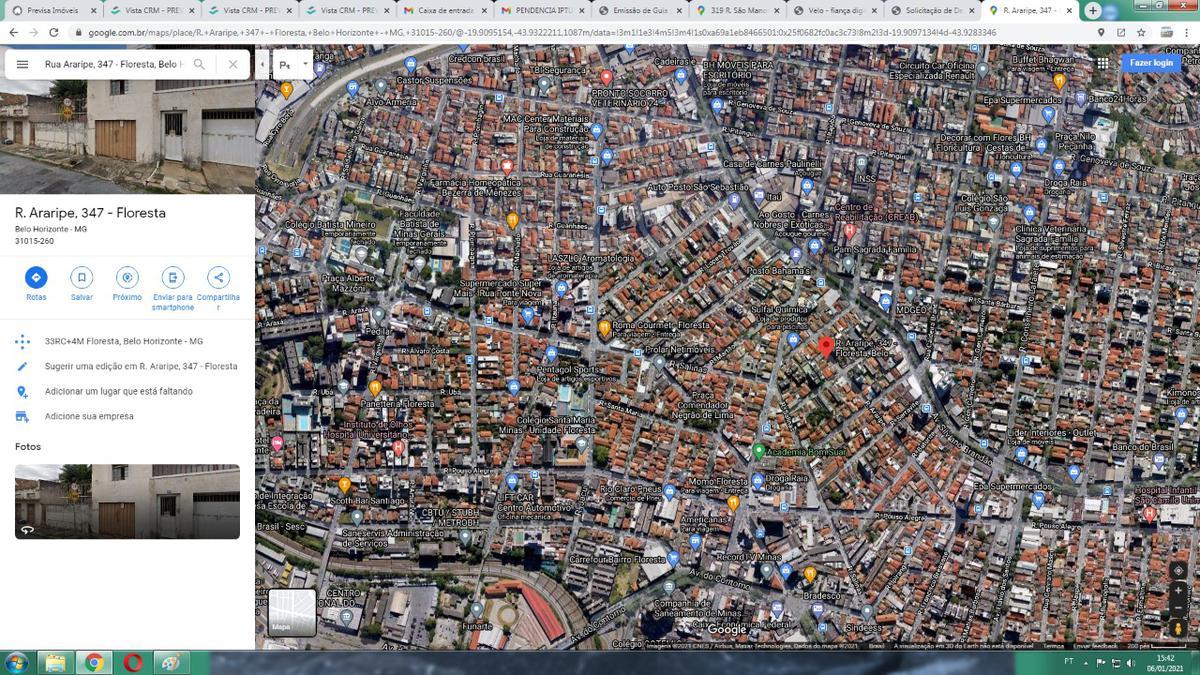Switch to Caixa de entrada tab

pos(440,10)
